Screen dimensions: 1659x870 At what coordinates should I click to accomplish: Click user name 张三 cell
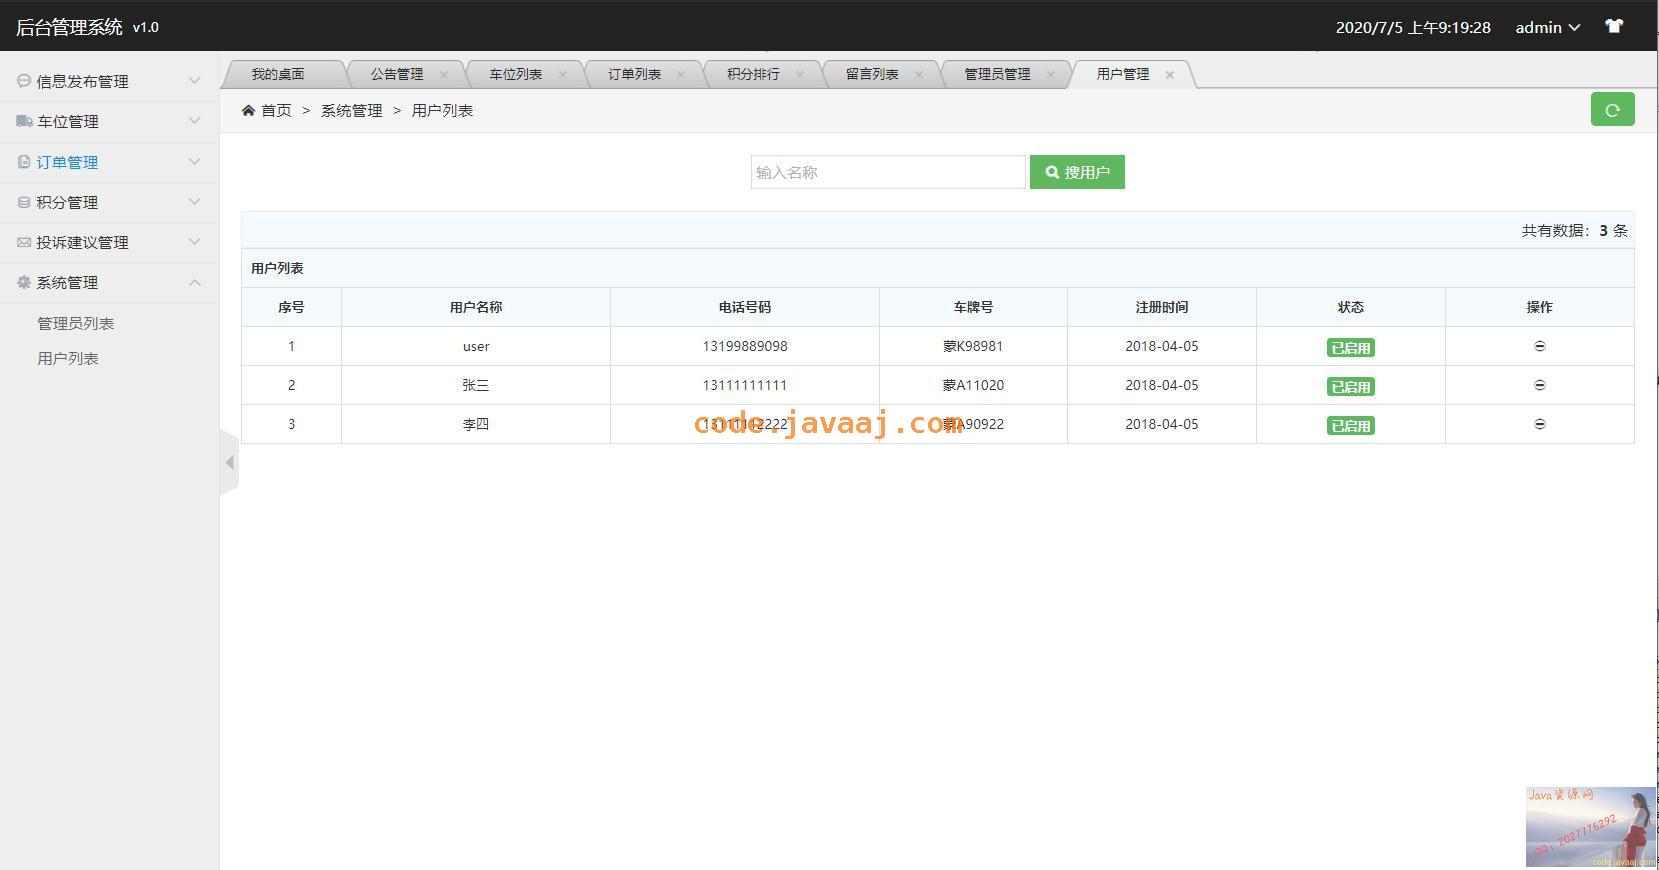point(476,385)
